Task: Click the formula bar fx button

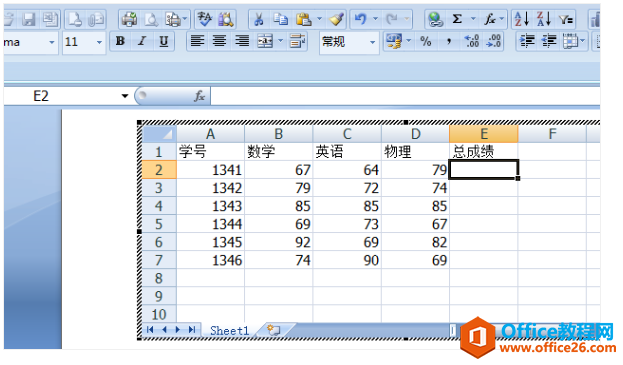Action: click(x=199, y=96)
